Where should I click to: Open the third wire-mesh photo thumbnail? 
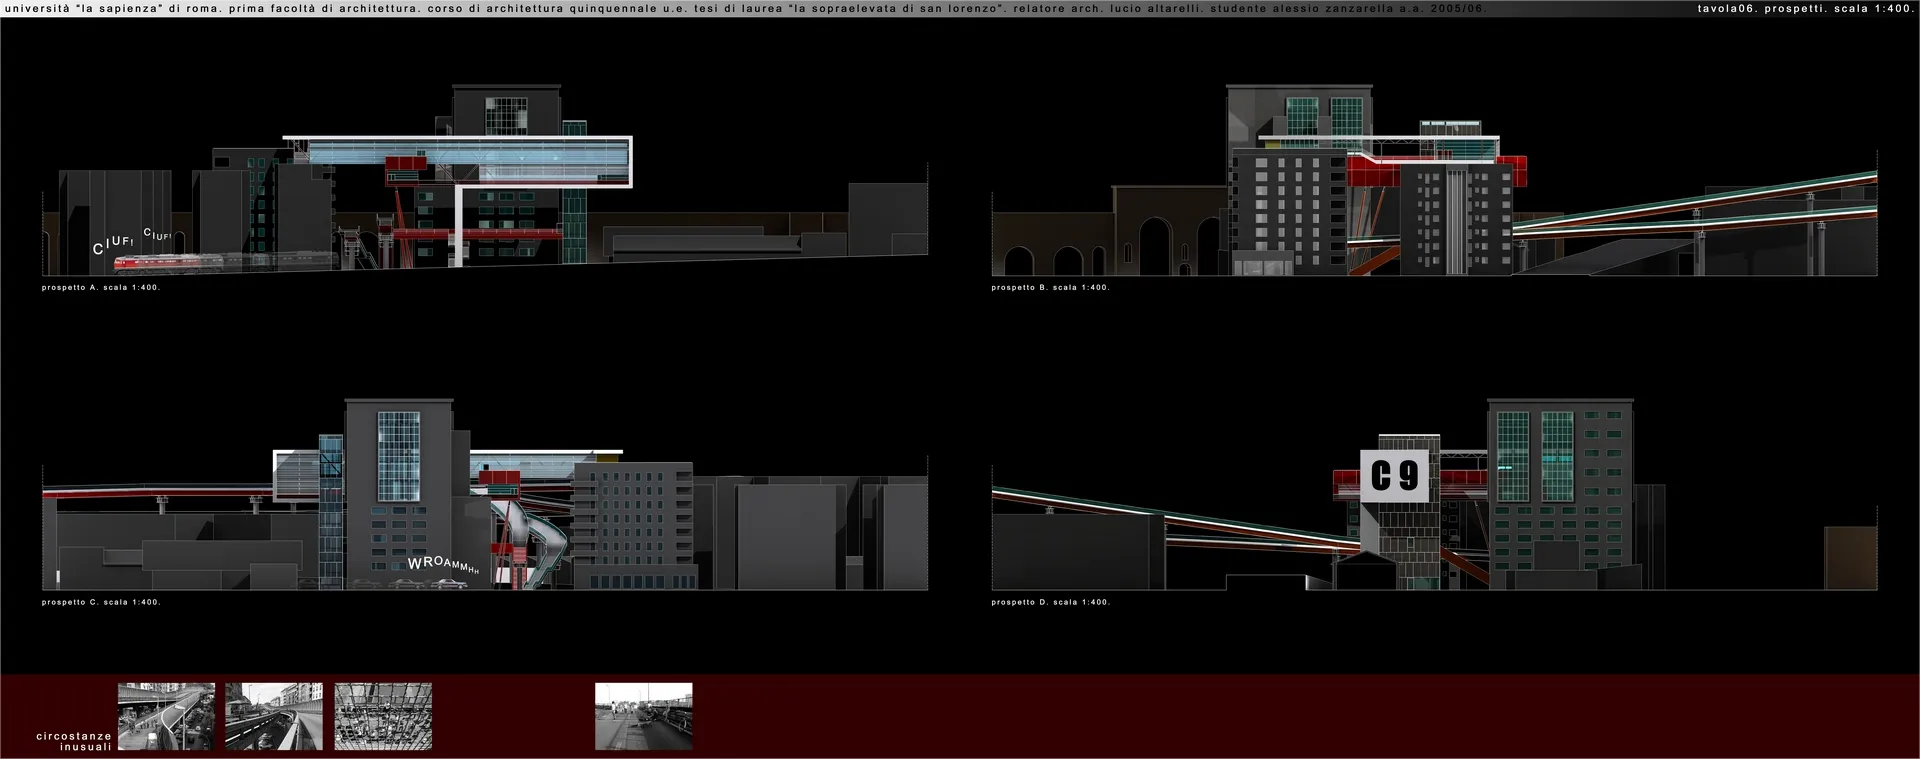[383, 716]
